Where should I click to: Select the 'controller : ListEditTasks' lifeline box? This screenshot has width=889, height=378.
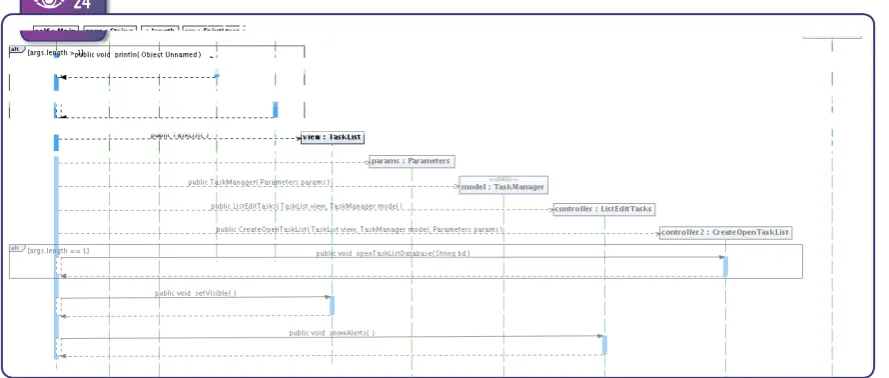tap(604, 209)
